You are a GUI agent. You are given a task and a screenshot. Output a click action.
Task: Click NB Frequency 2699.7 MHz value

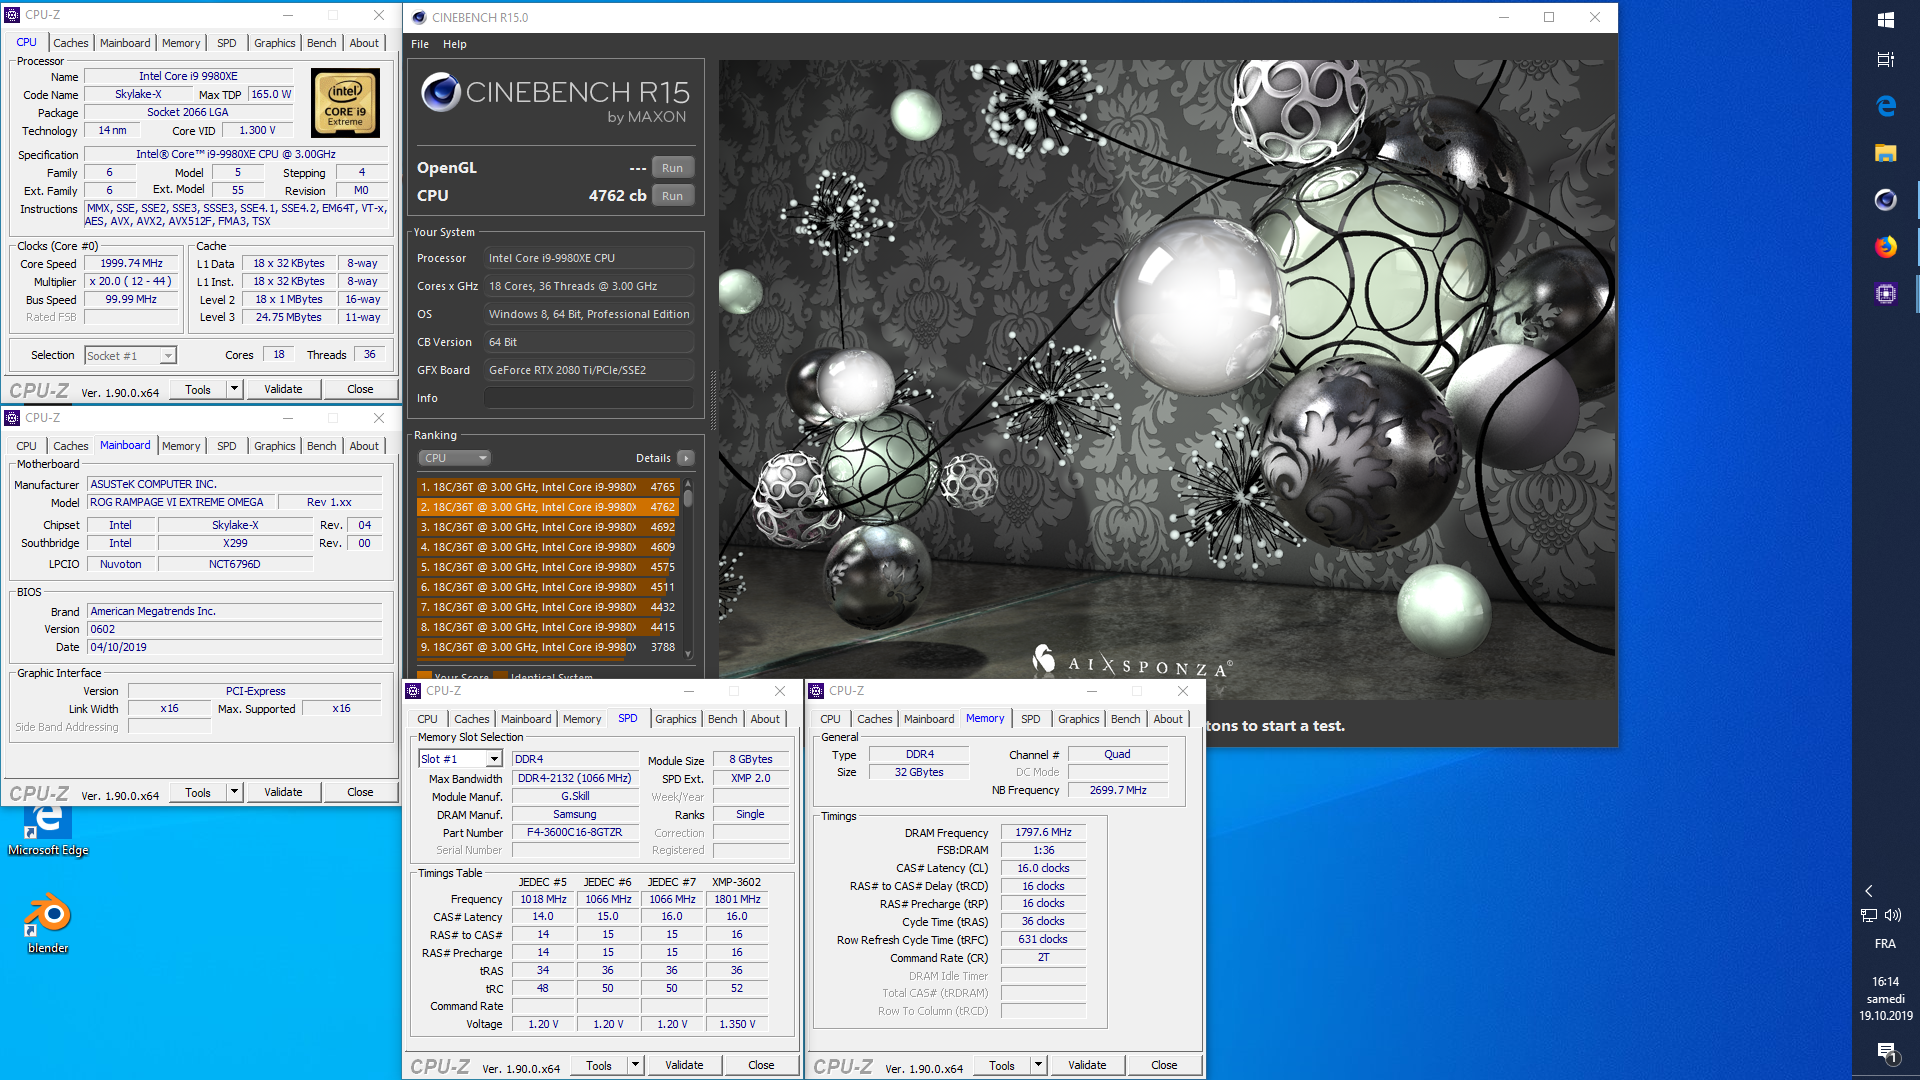tap(1118, 790)
